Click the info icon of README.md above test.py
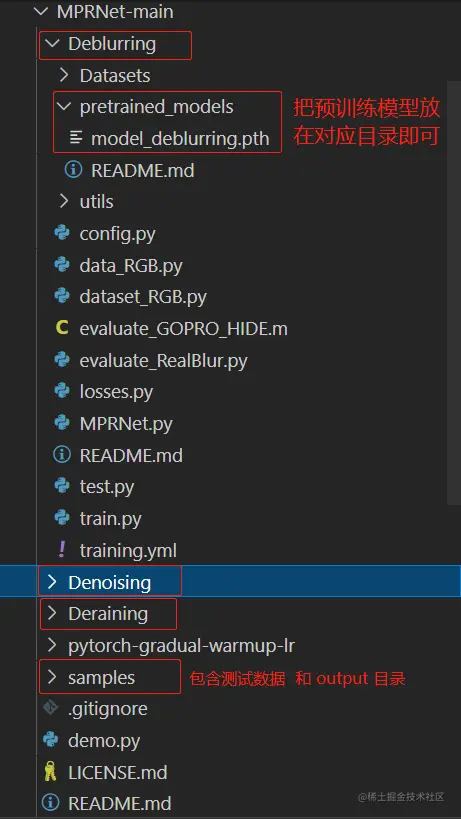The height and width of the screenshot is (819, 461). tap(62, 455)
